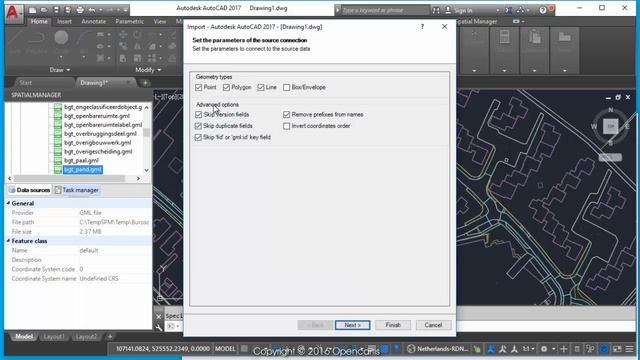640x360 pixels.
Task: Click the drawing viewport restore icon
Action: click(618, 97)
